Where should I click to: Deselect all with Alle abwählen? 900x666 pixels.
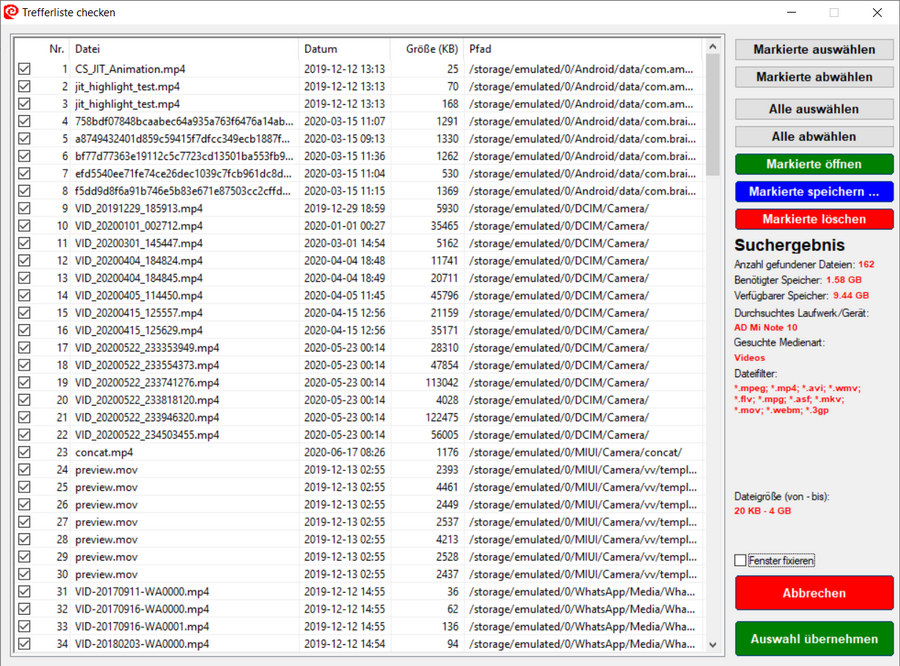[x=814, y=137]
